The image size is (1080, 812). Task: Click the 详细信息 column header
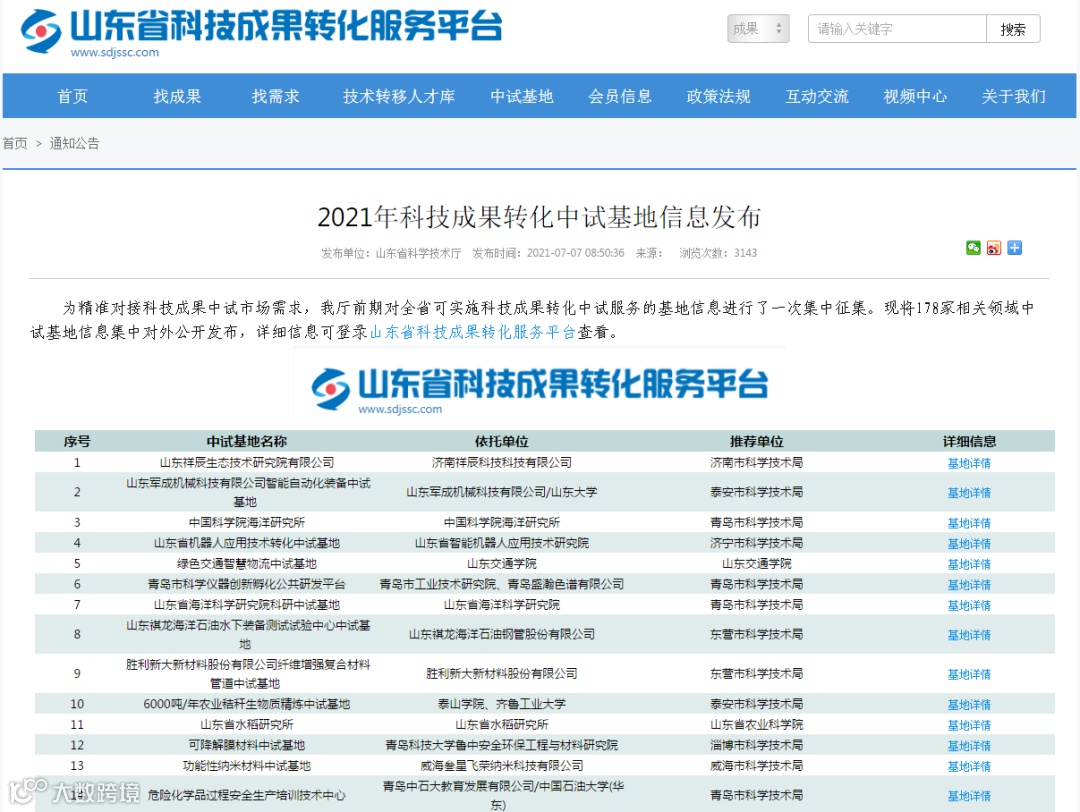pyautogui.click(x=969, y=441)
